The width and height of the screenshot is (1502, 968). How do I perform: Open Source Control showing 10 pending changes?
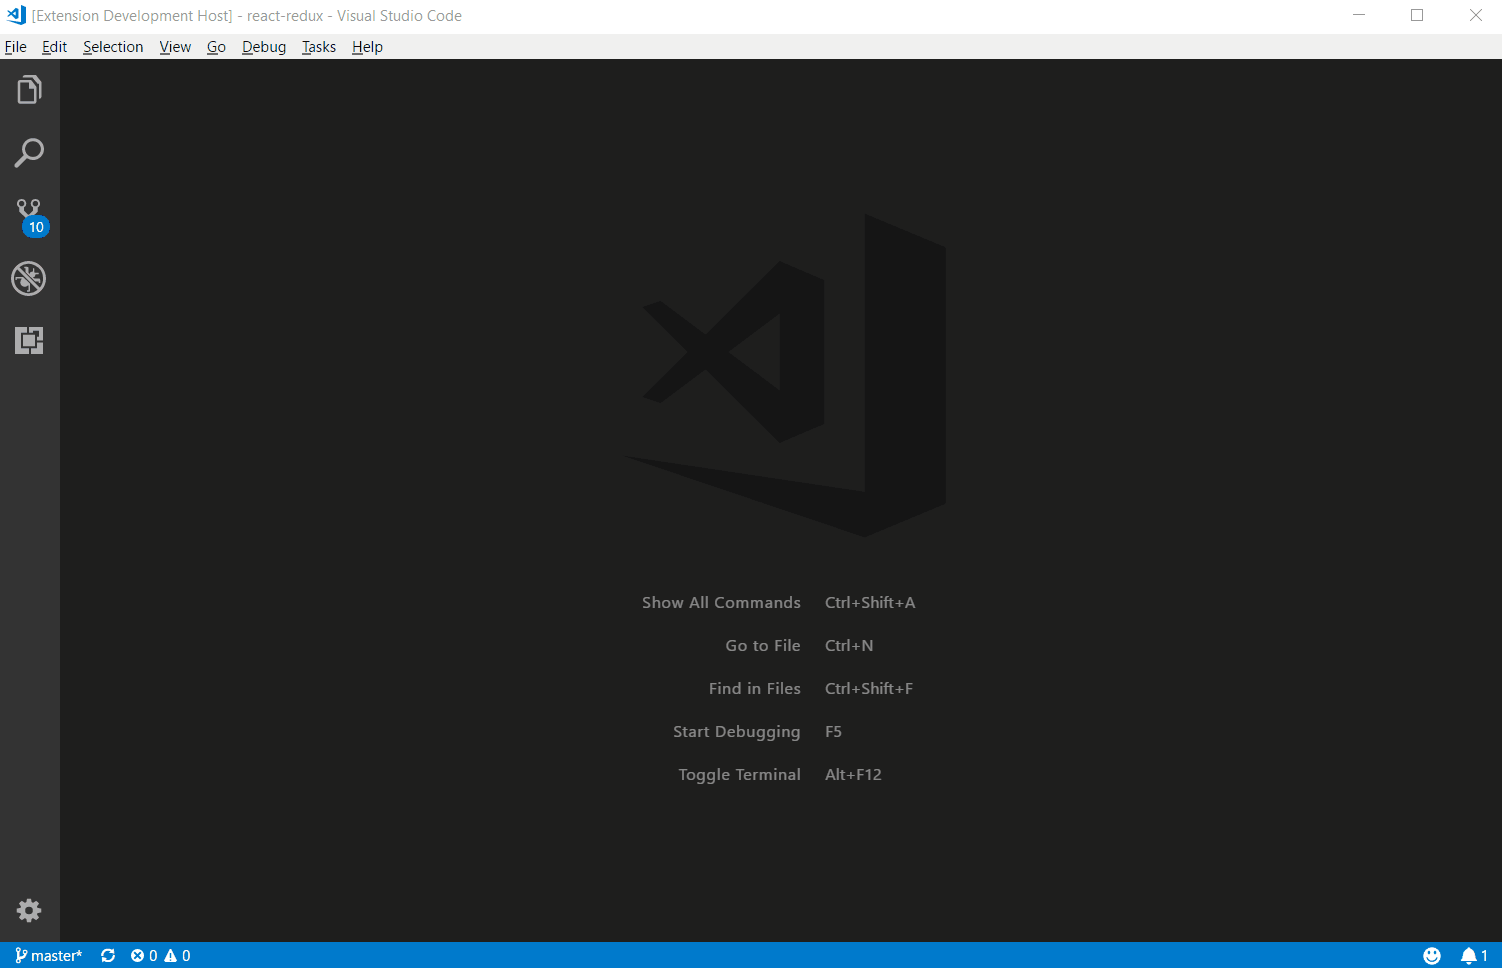[29, 214]
